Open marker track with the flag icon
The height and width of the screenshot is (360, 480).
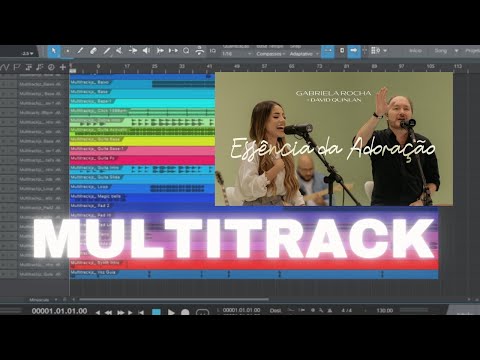coord(16,67)
